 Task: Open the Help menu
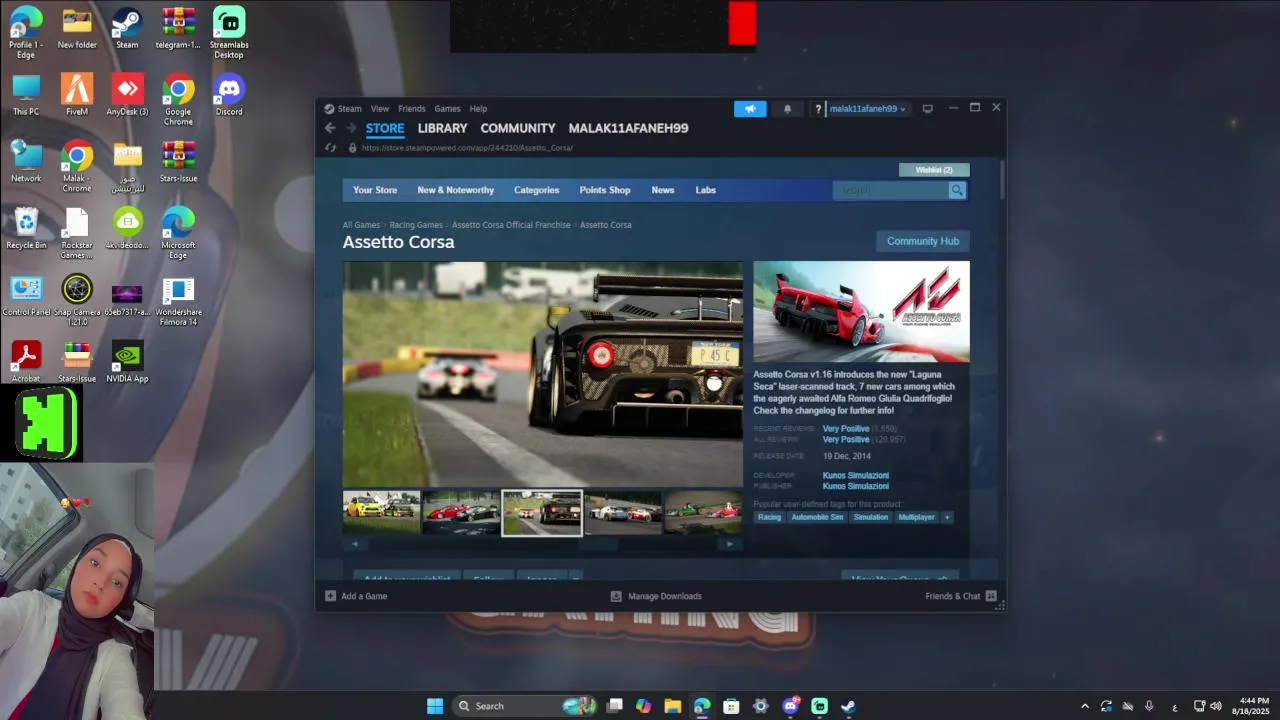[479, 109]
